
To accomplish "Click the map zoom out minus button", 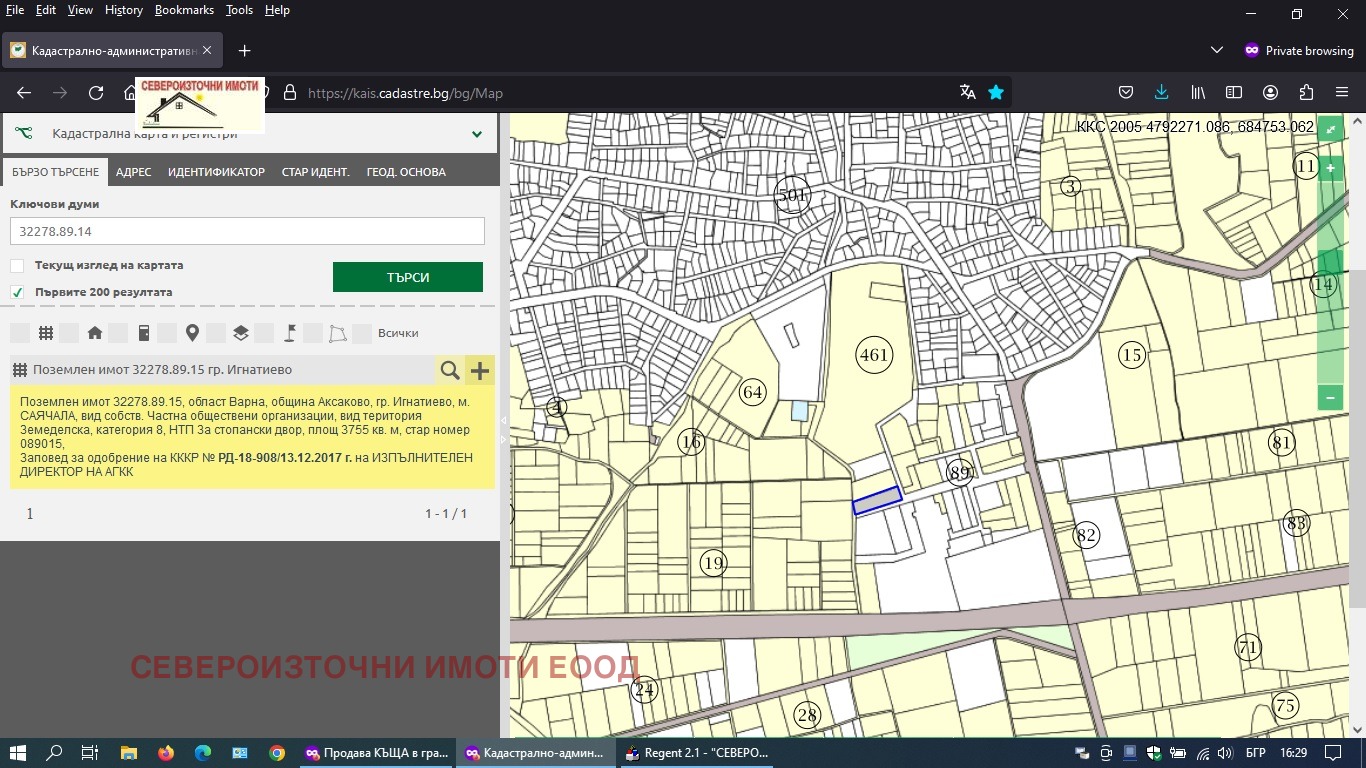I will pos(1330,397).
